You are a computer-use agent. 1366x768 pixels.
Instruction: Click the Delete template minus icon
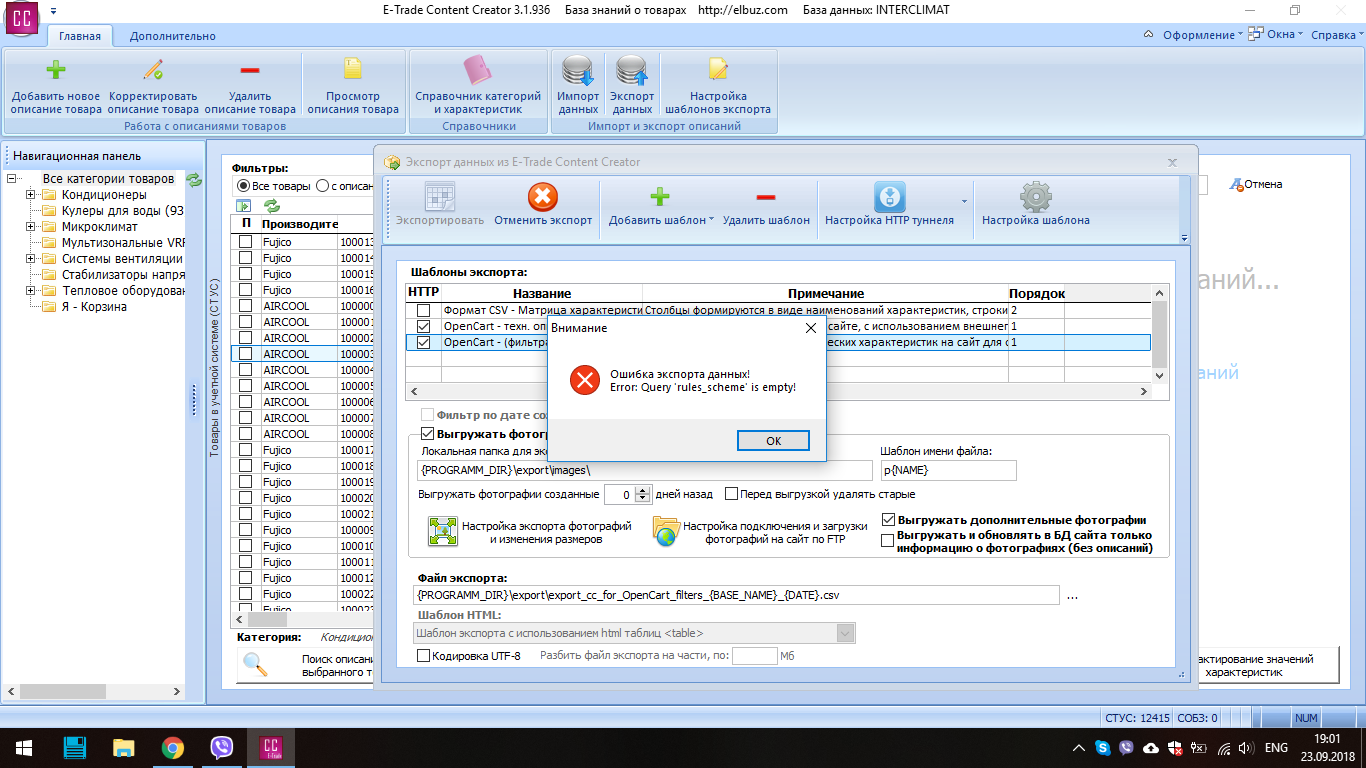click(766, 197)
